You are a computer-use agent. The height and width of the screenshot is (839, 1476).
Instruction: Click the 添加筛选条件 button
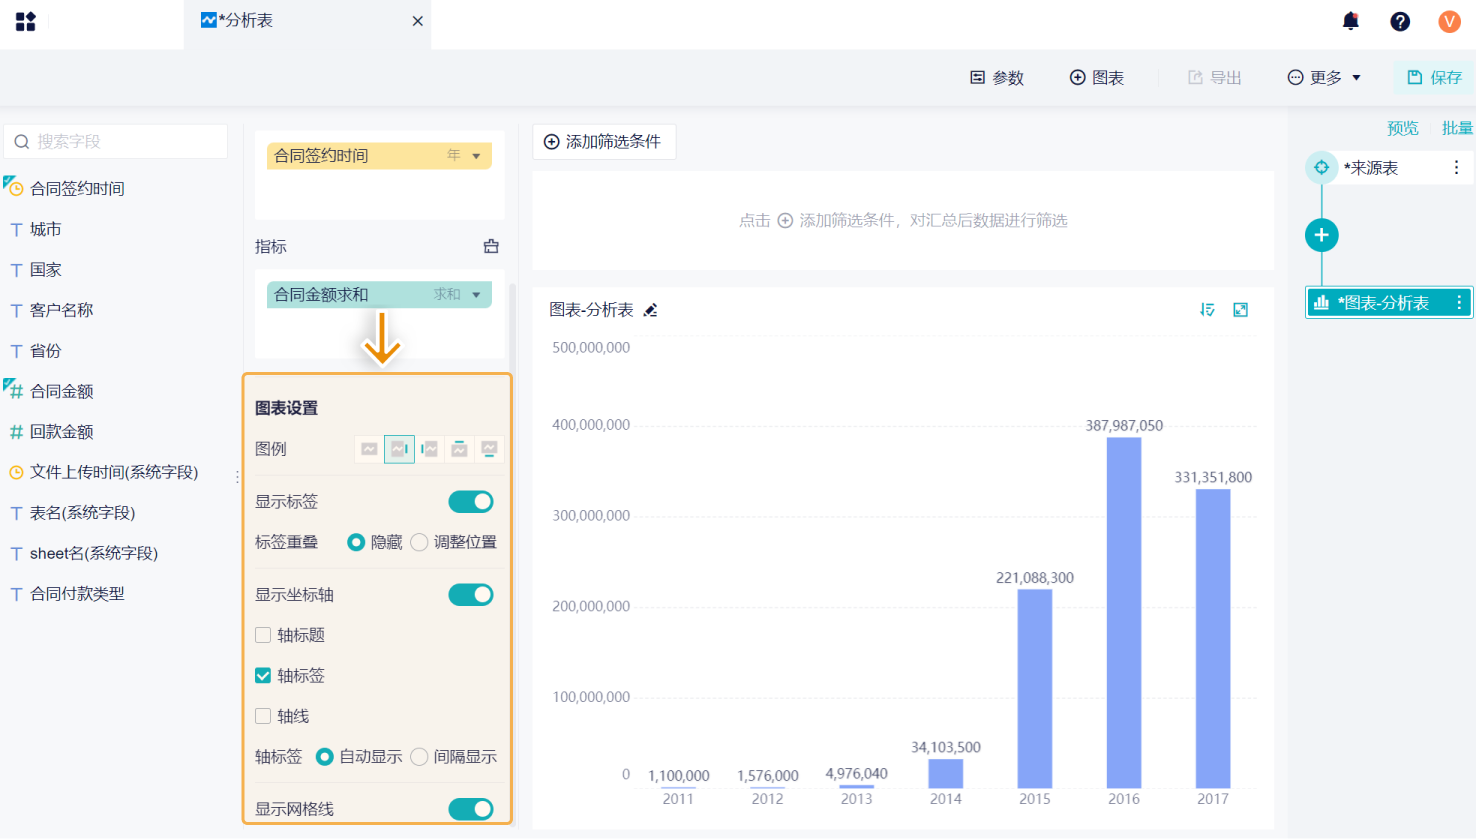point(603,142)
